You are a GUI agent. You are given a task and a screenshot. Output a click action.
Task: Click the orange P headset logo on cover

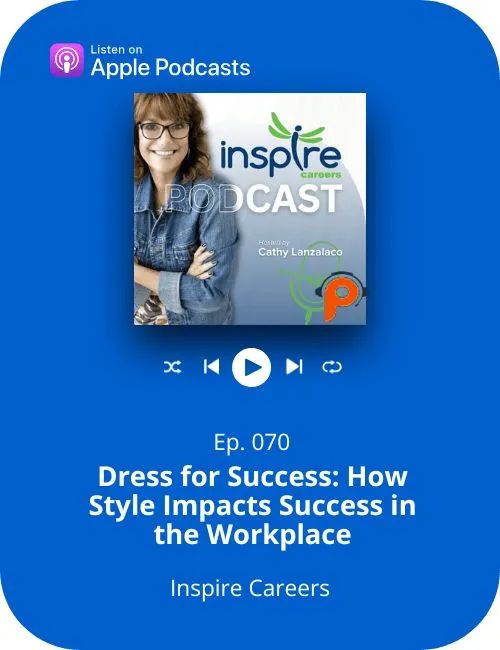[x=341, y=296]
